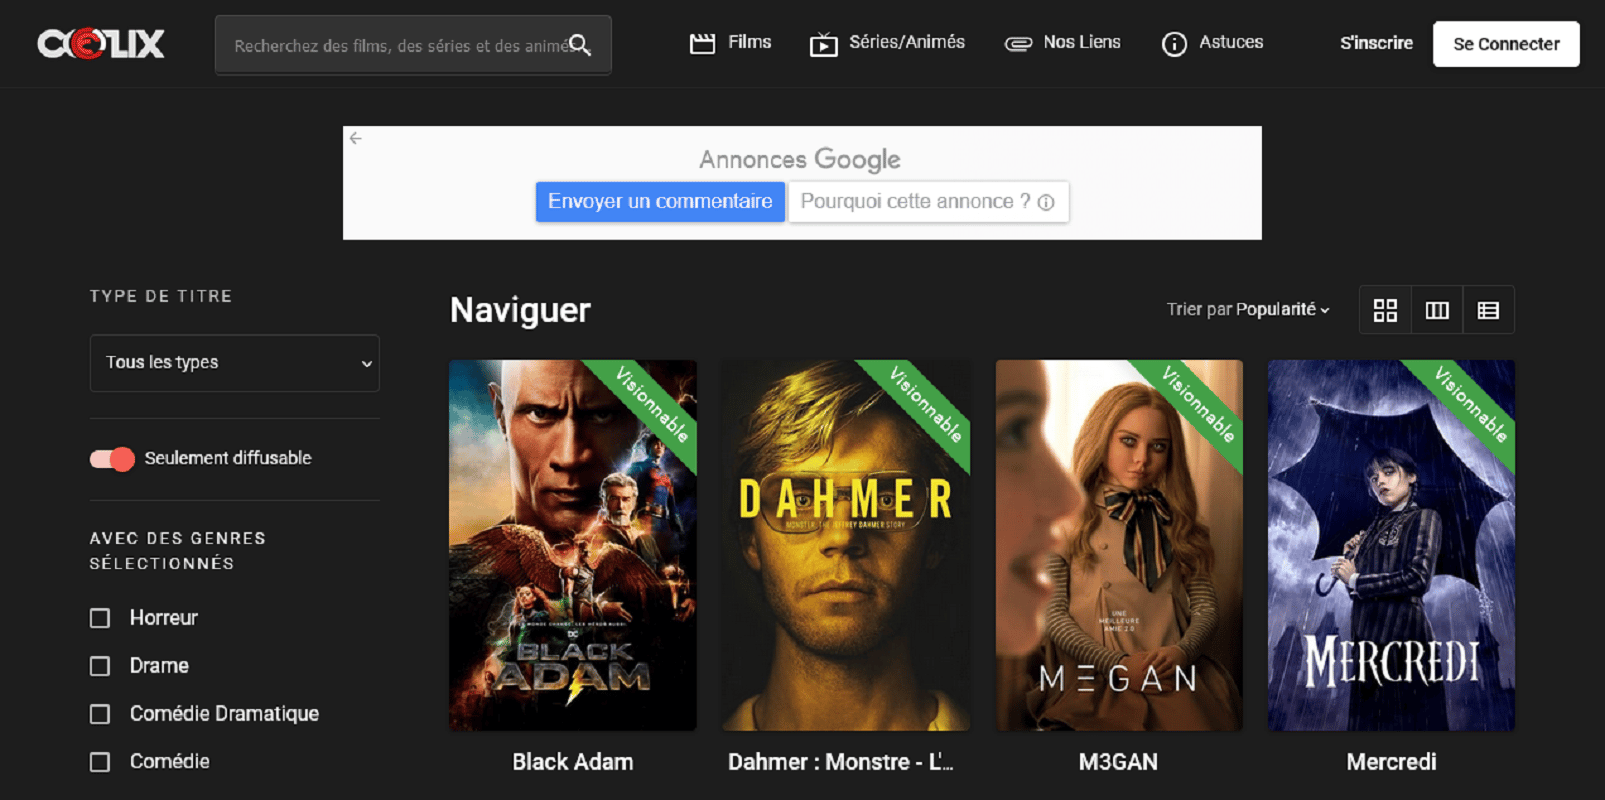The width and height of the screenshot is (1605, 800).
Task: Click Pourquoi cette annonce button
Action: pyautogui.click(x=928, y=202)
